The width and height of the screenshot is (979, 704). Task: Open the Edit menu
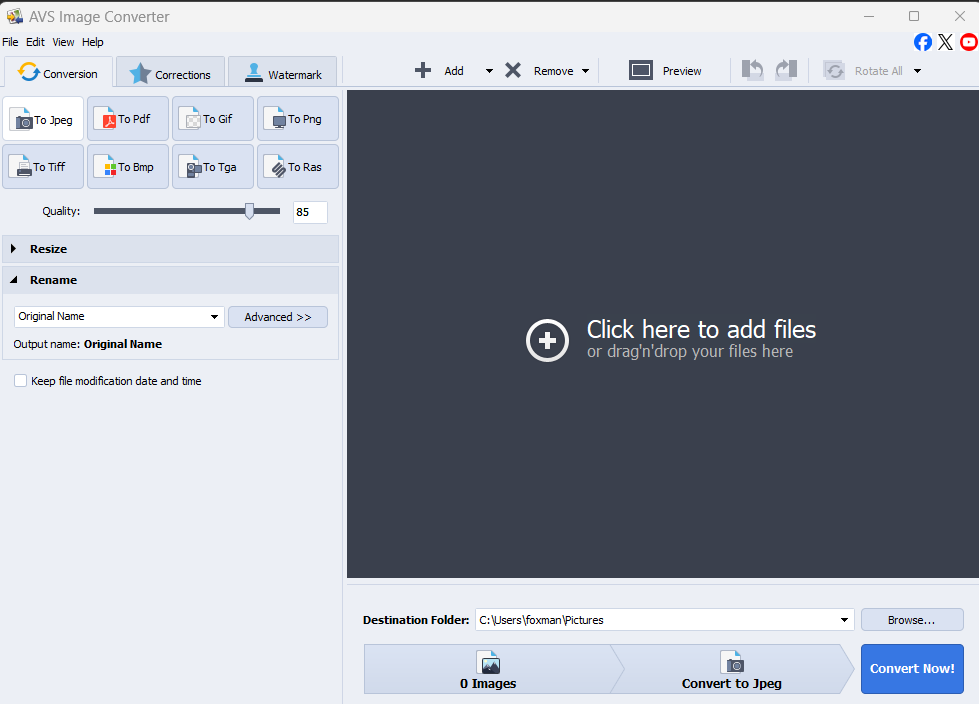coord(35,42)
